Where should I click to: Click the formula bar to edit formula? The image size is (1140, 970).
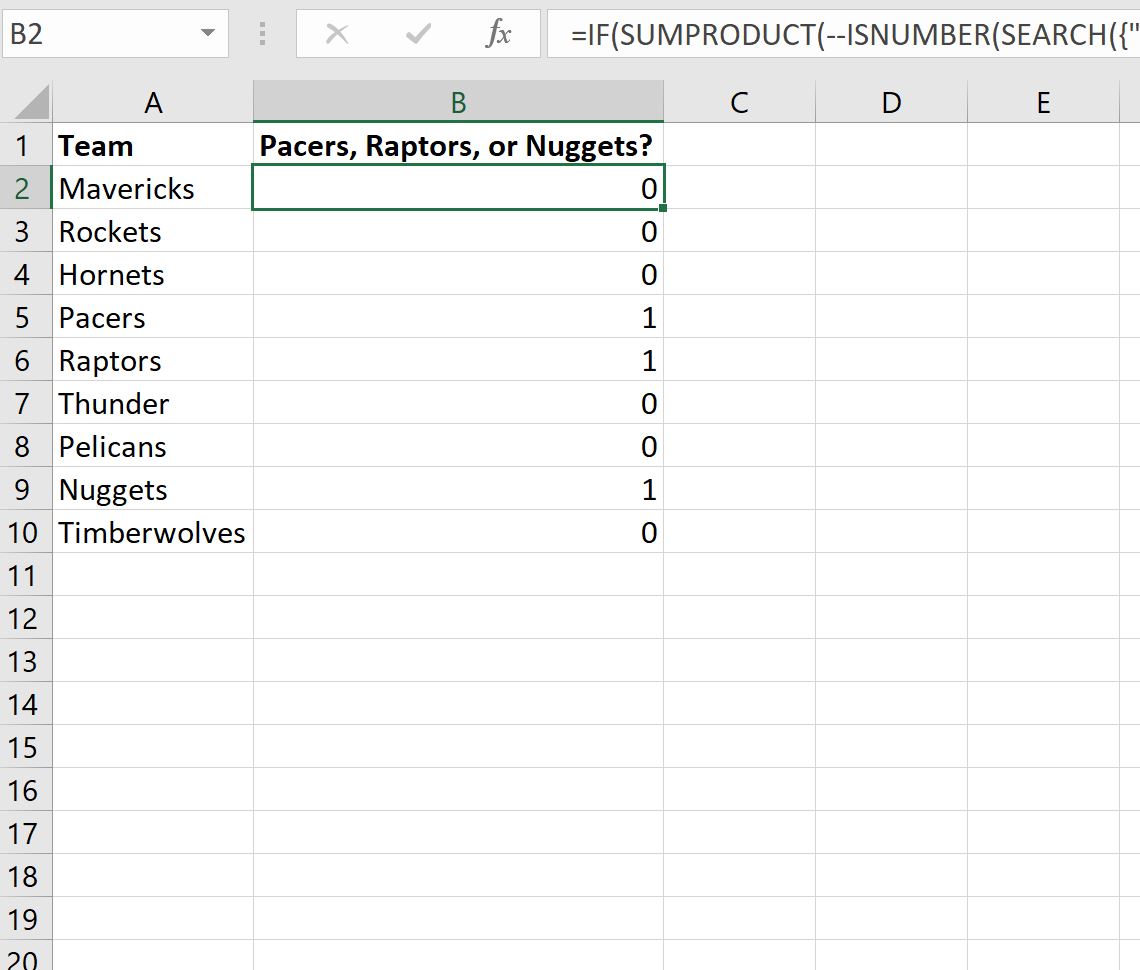800,34
